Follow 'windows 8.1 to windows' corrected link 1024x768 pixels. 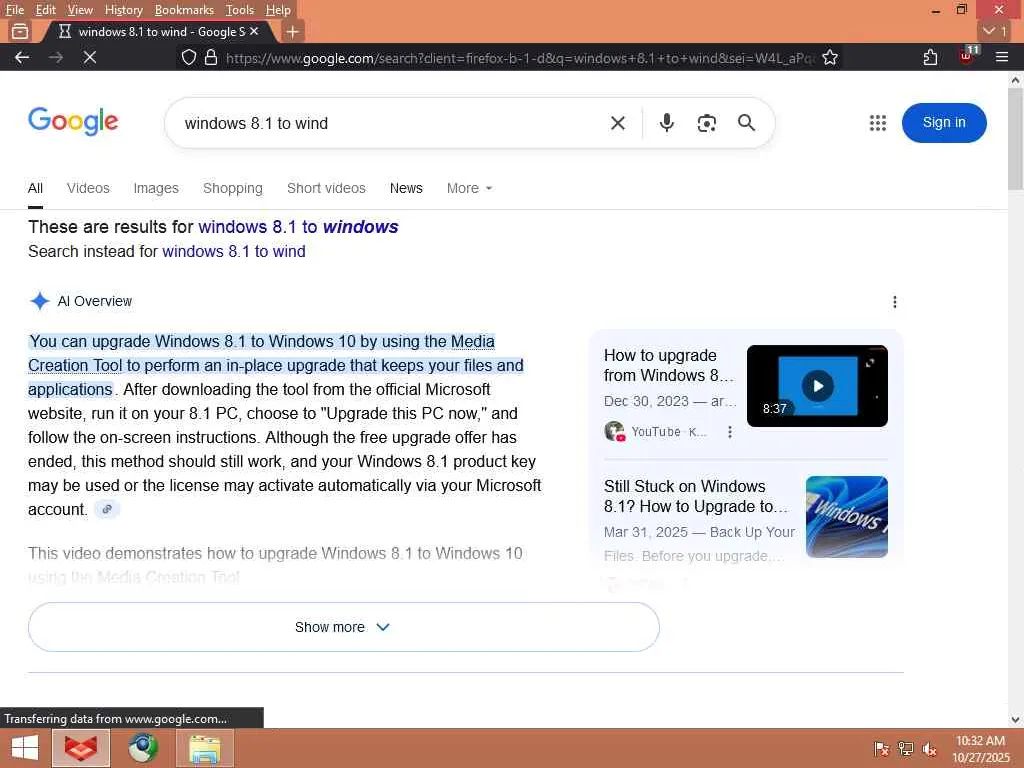pyautogui.click(x=298, y=227)
